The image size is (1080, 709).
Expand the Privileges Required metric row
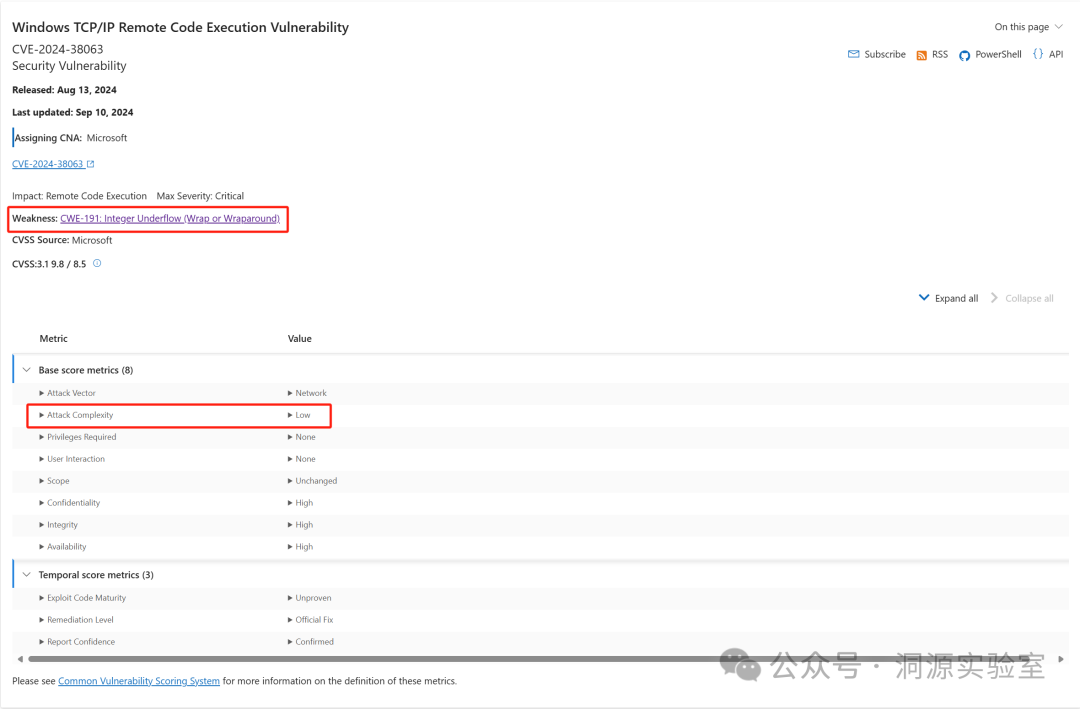(42, 437)
